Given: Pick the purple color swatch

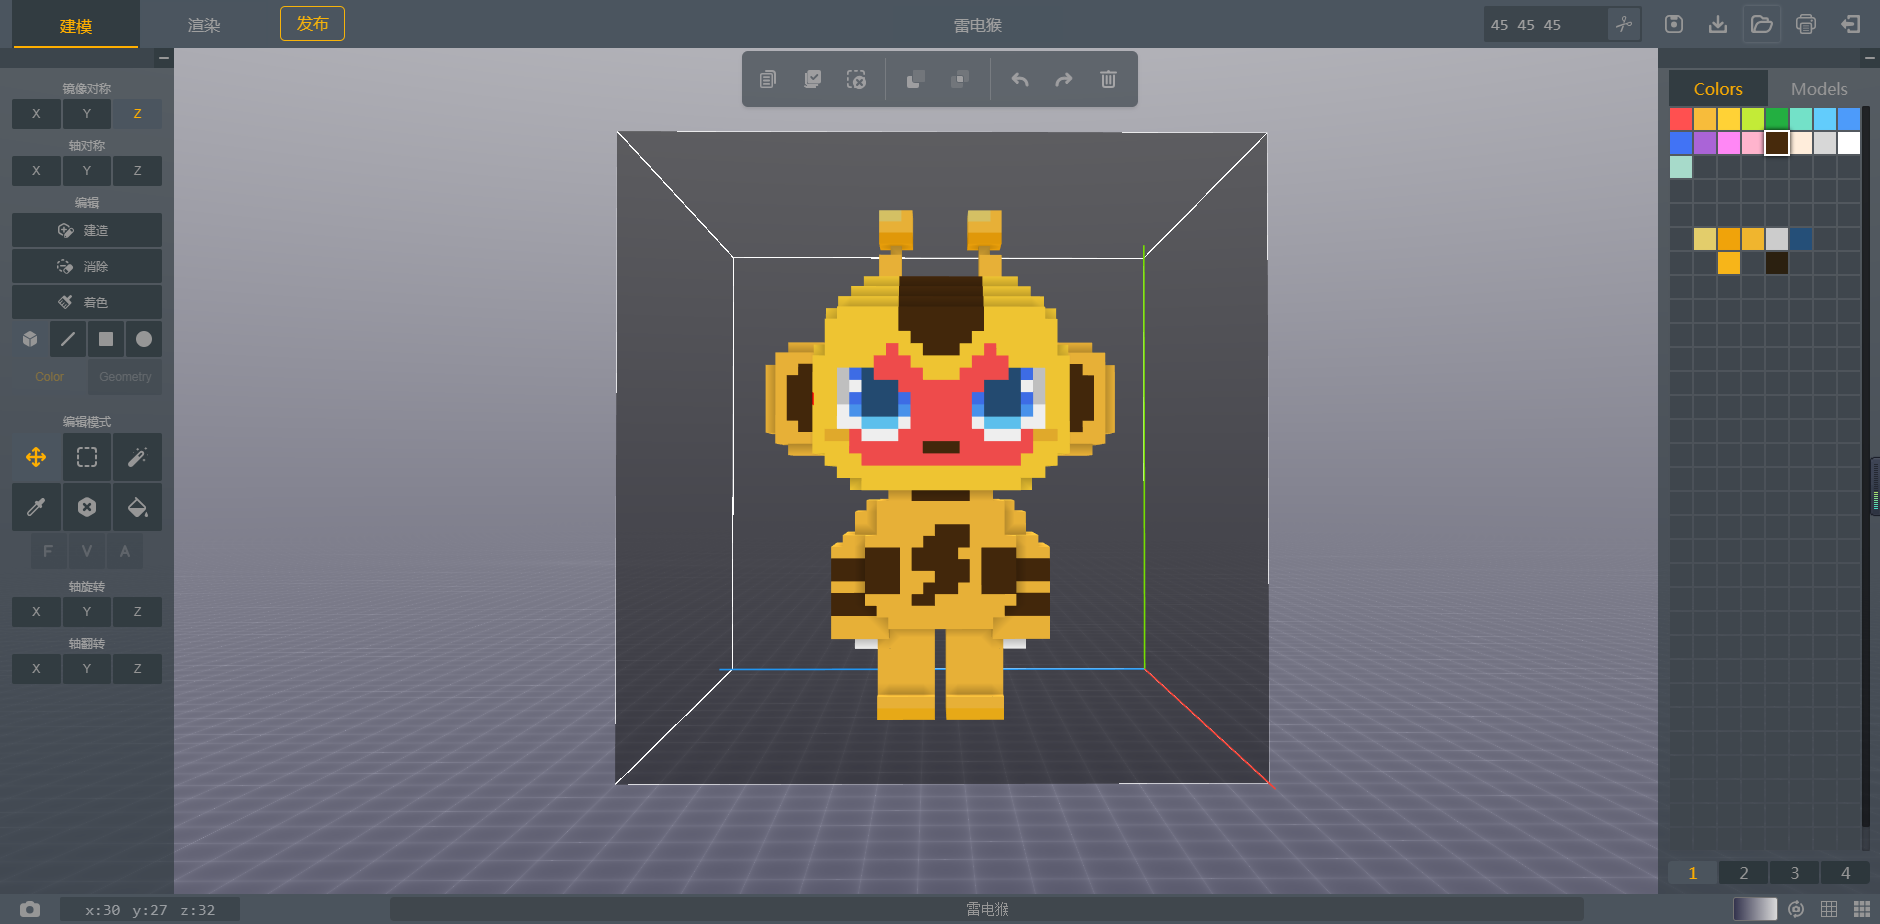Looking at the screenshot, I should click(x=1705, y=143).
